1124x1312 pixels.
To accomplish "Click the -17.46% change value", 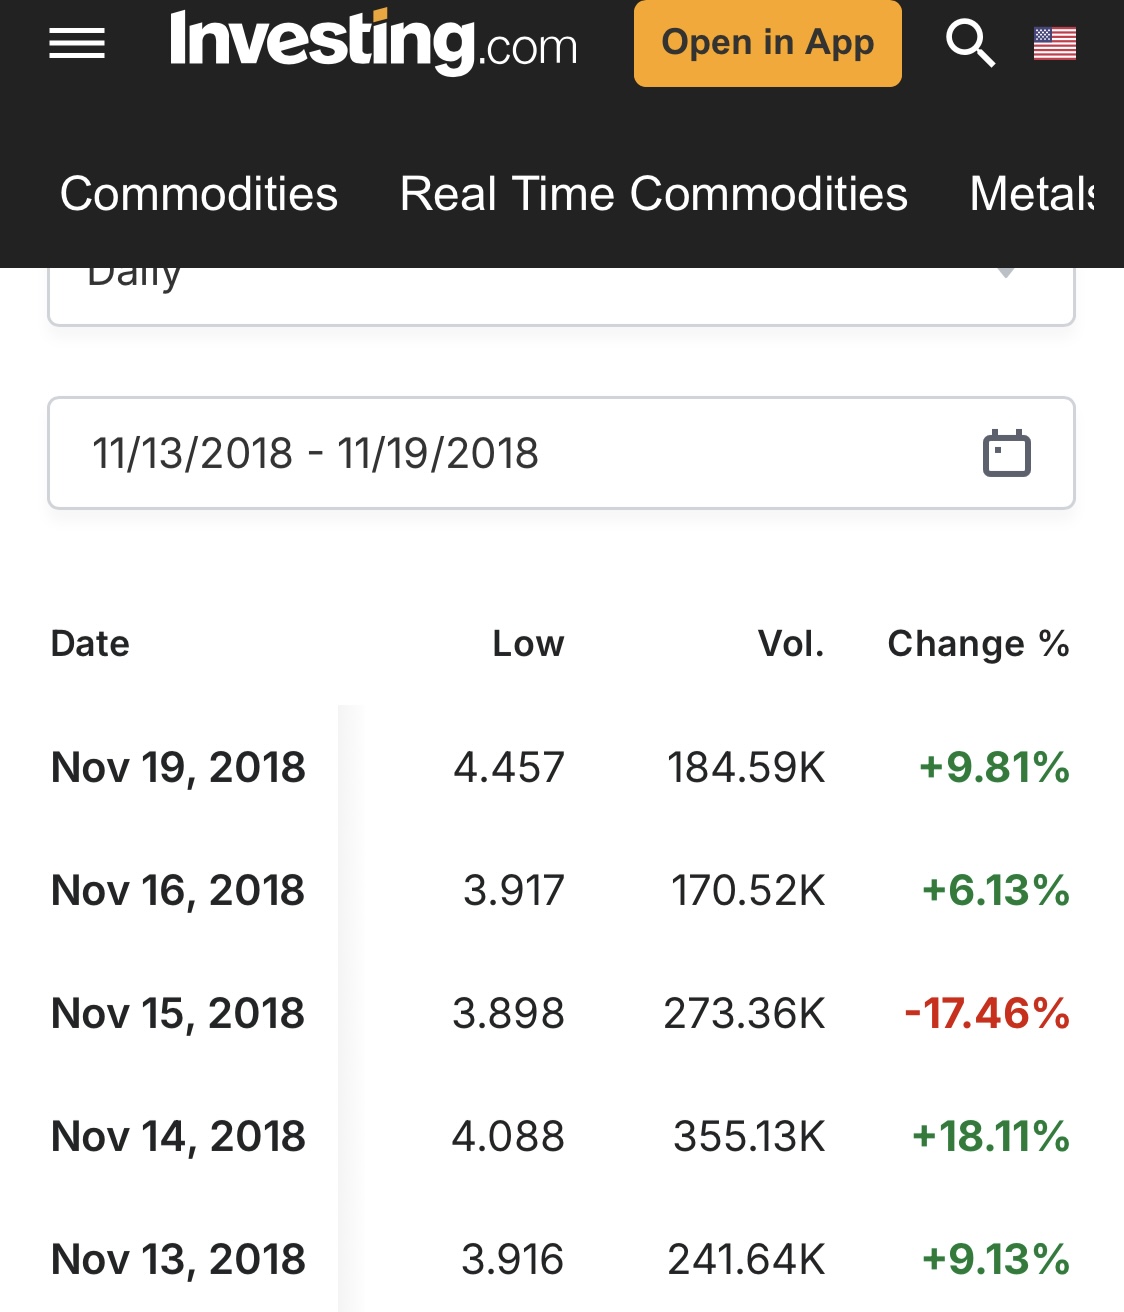I will [x=986, y=1014].
